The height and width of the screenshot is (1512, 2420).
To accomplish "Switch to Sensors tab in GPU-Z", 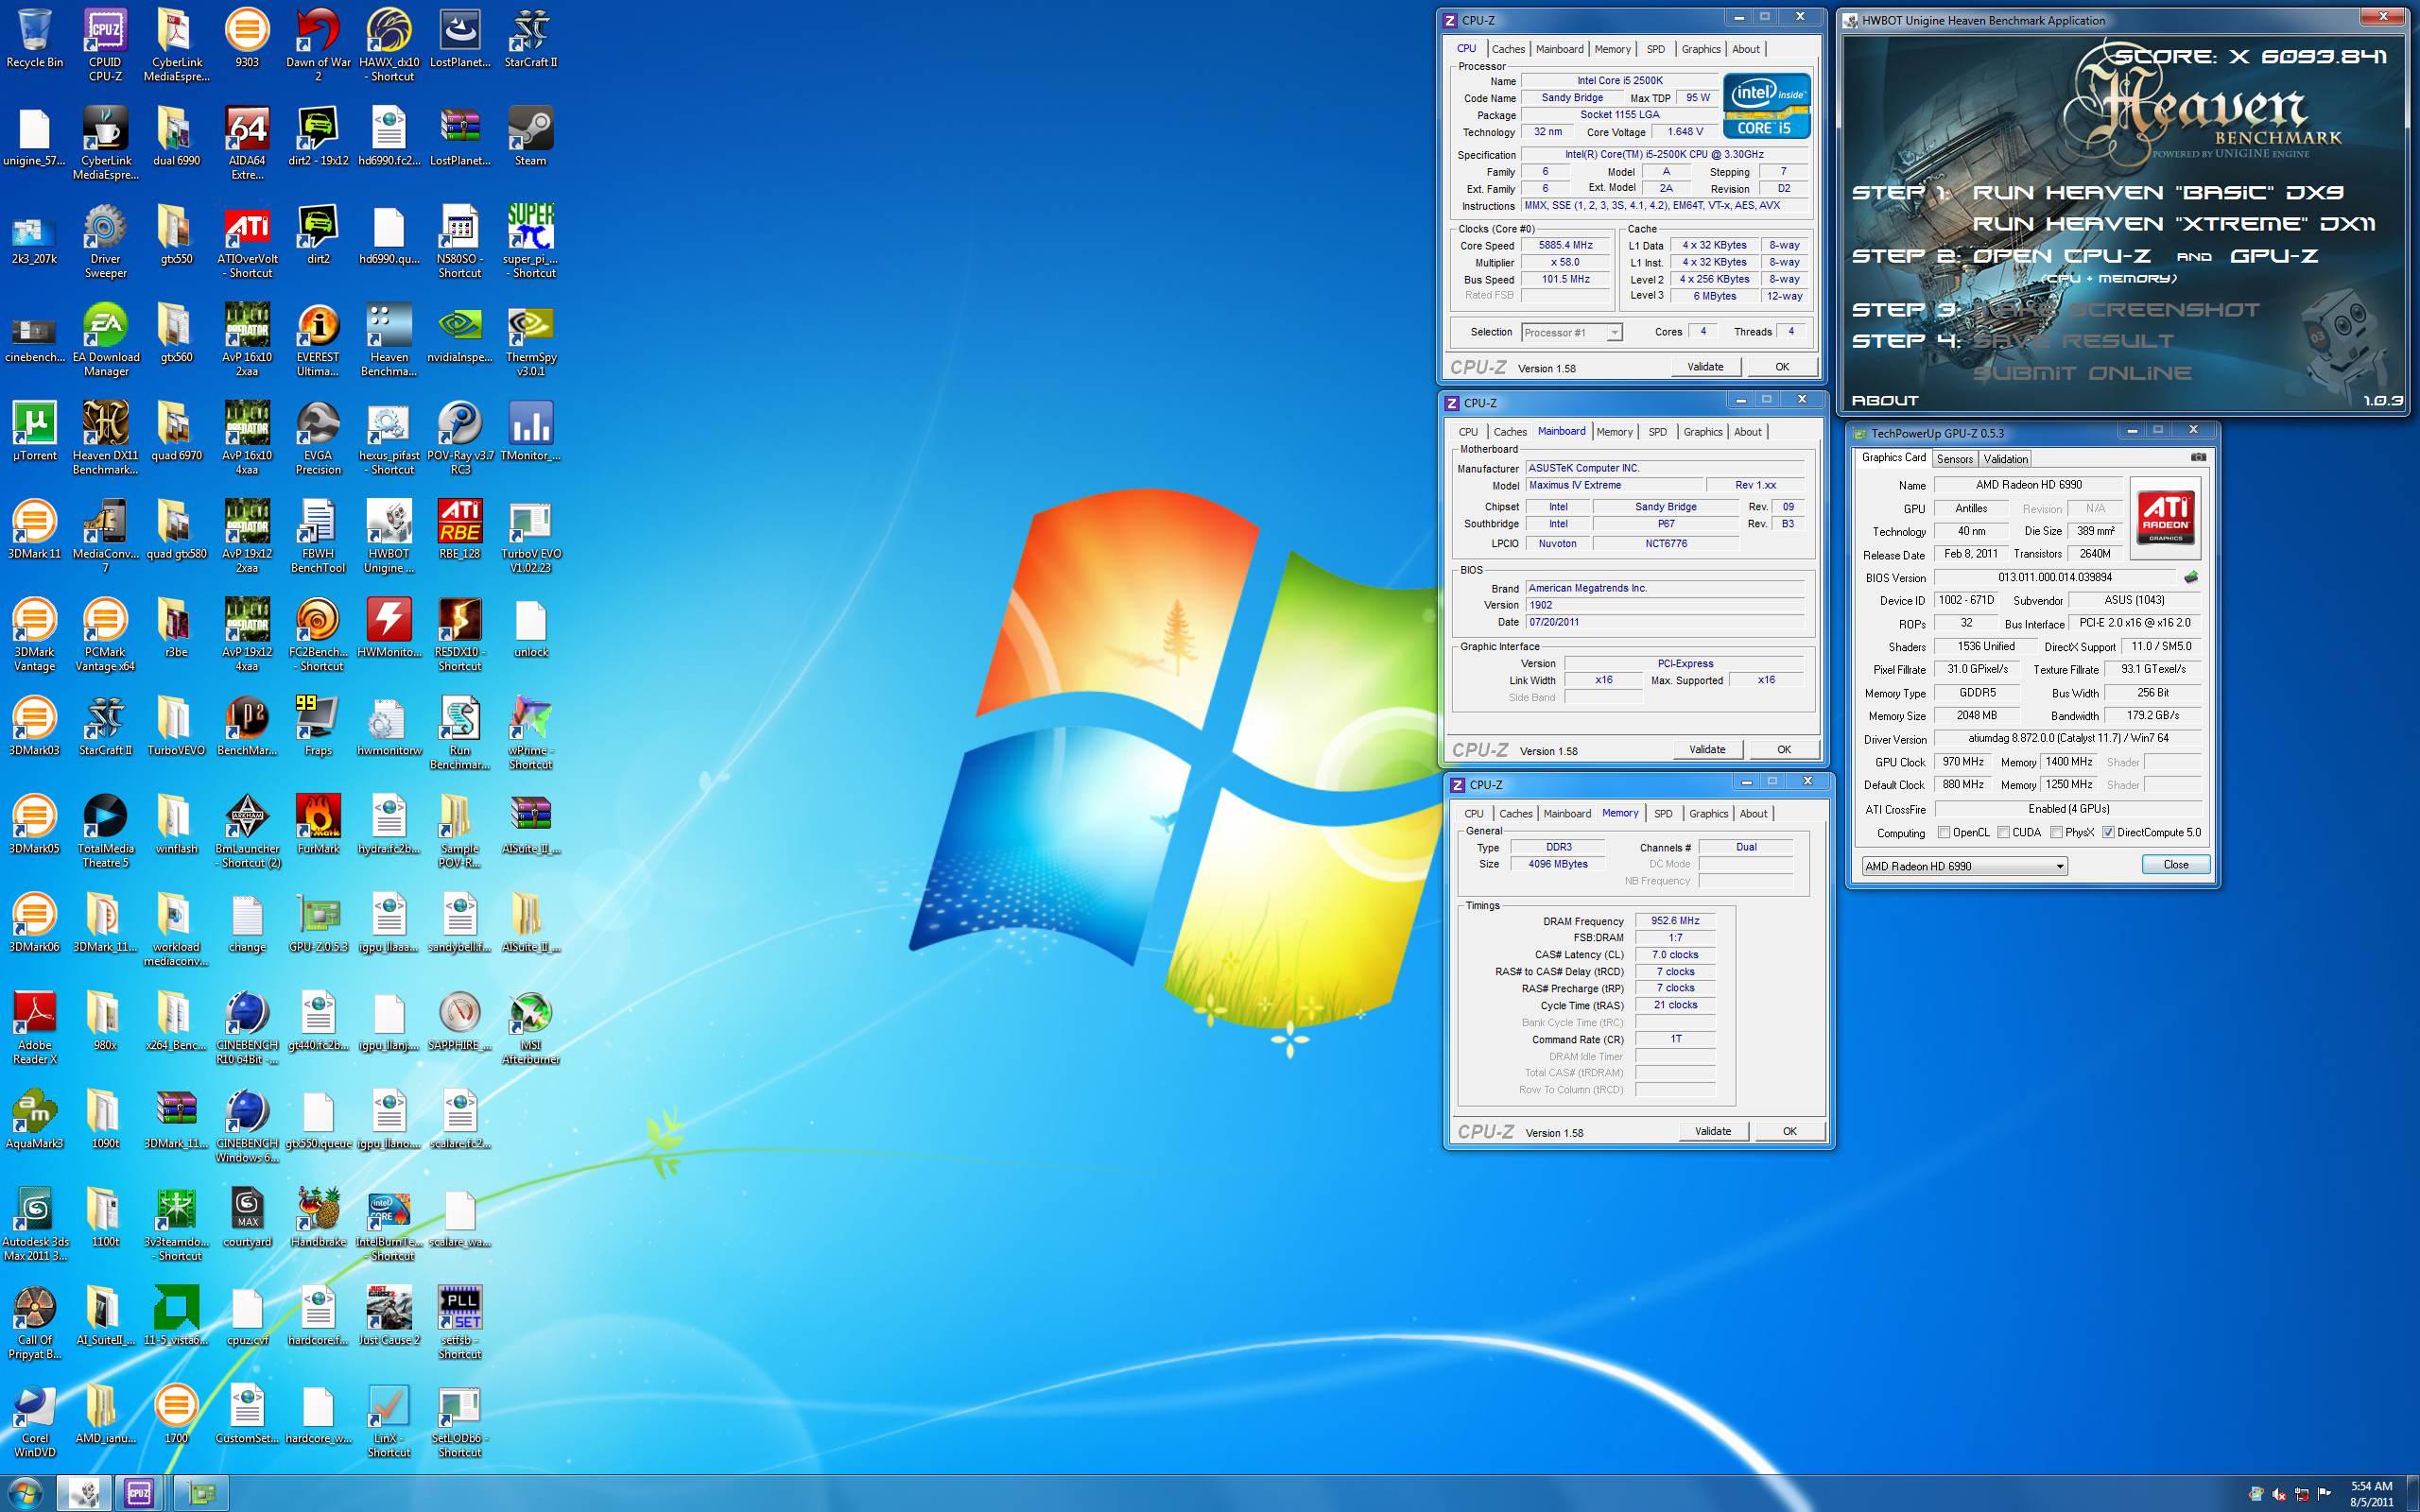I will [x=1954, y=459].
